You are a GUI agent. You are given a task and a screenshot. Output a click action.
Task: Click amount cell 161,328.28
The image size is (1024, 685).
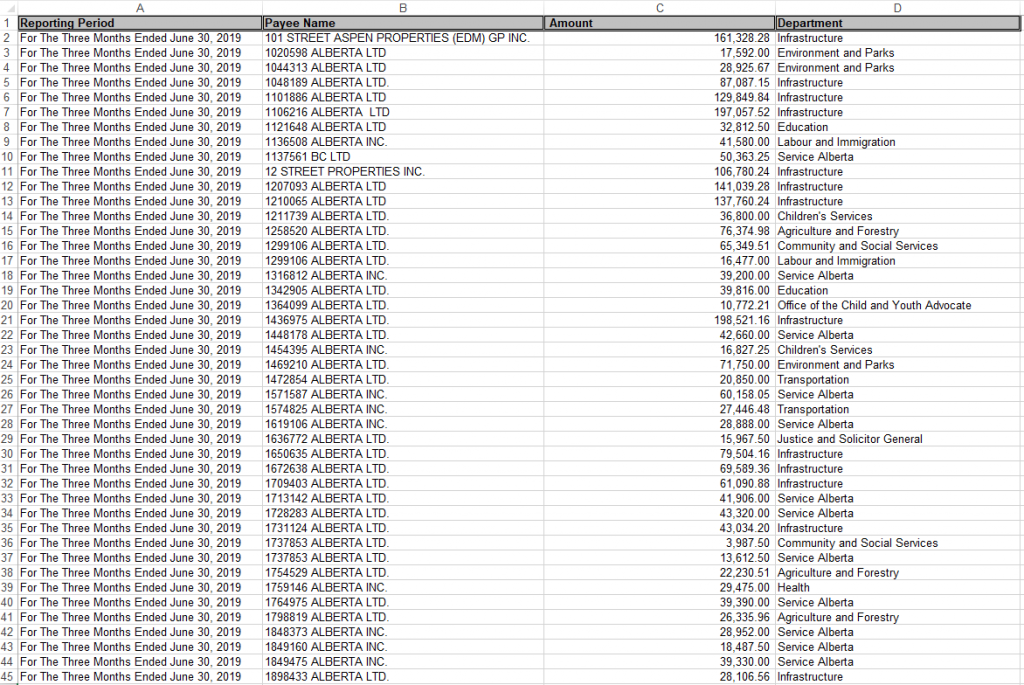click(660, 38)
